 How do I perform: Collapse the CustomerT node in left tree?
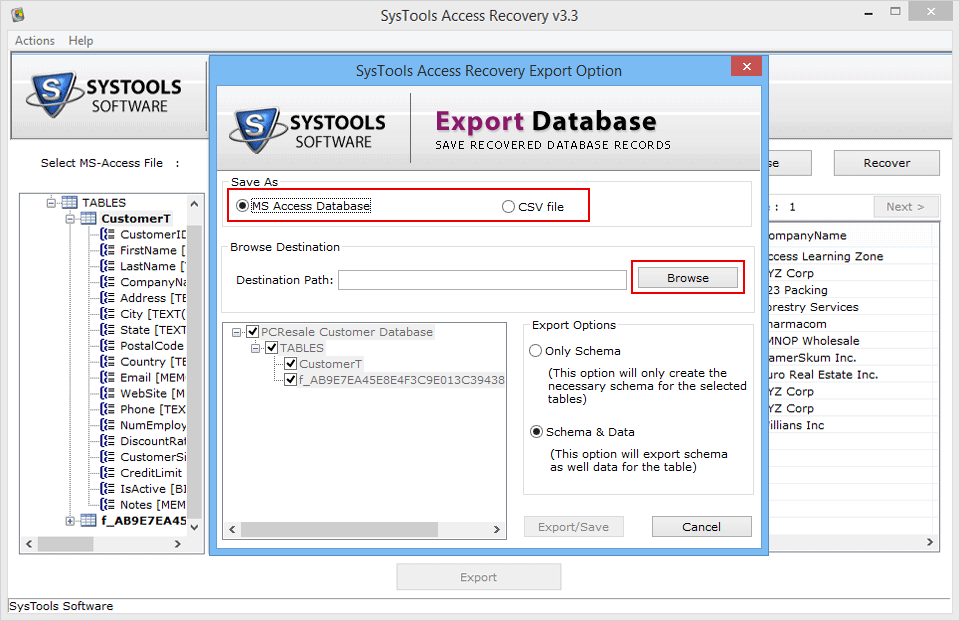70,219
